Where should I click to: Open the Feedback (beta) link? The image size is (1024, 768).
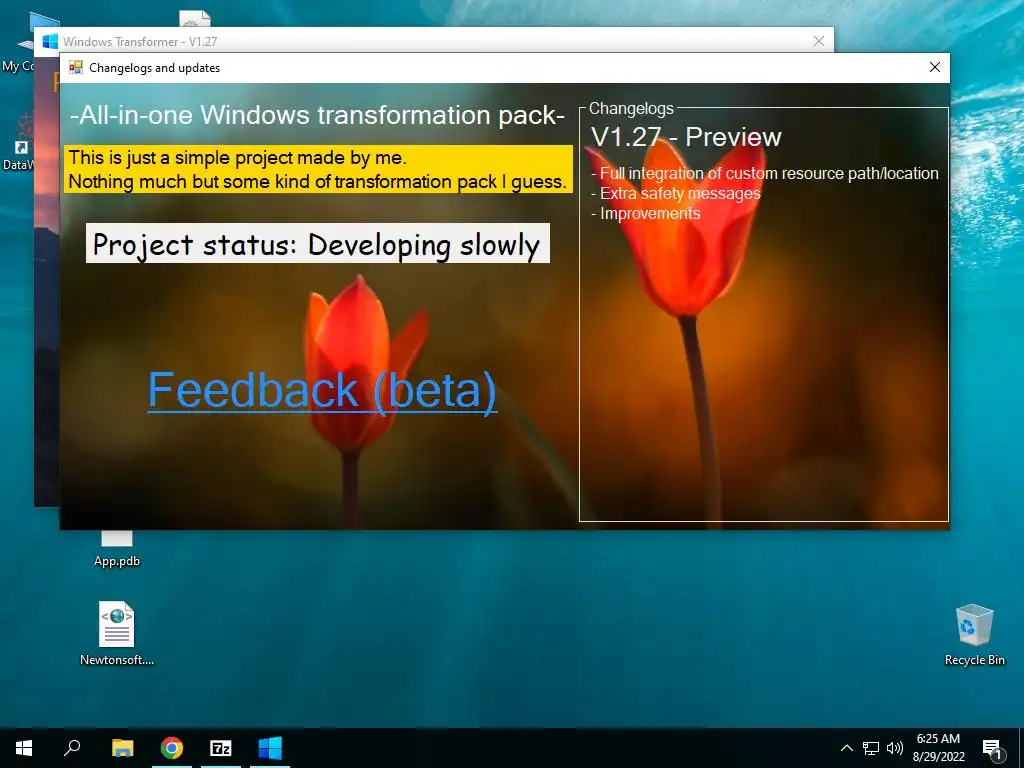[322, 390]
